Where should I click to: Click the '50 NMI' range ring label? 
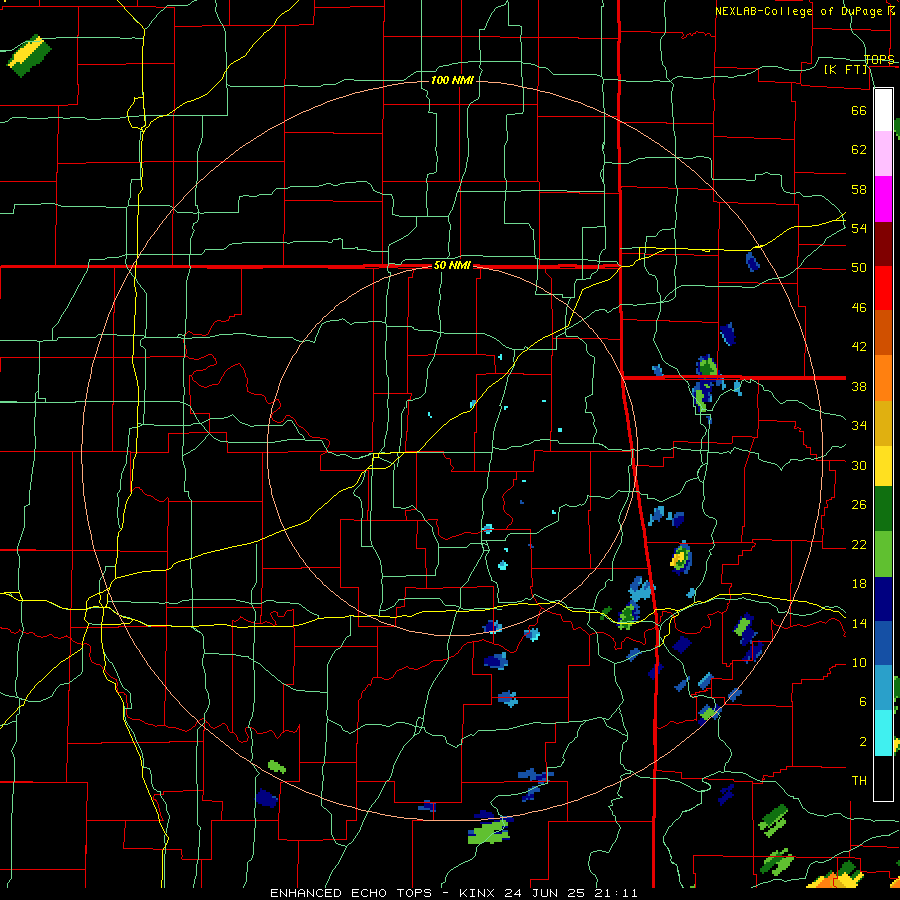tap(452, 265)
